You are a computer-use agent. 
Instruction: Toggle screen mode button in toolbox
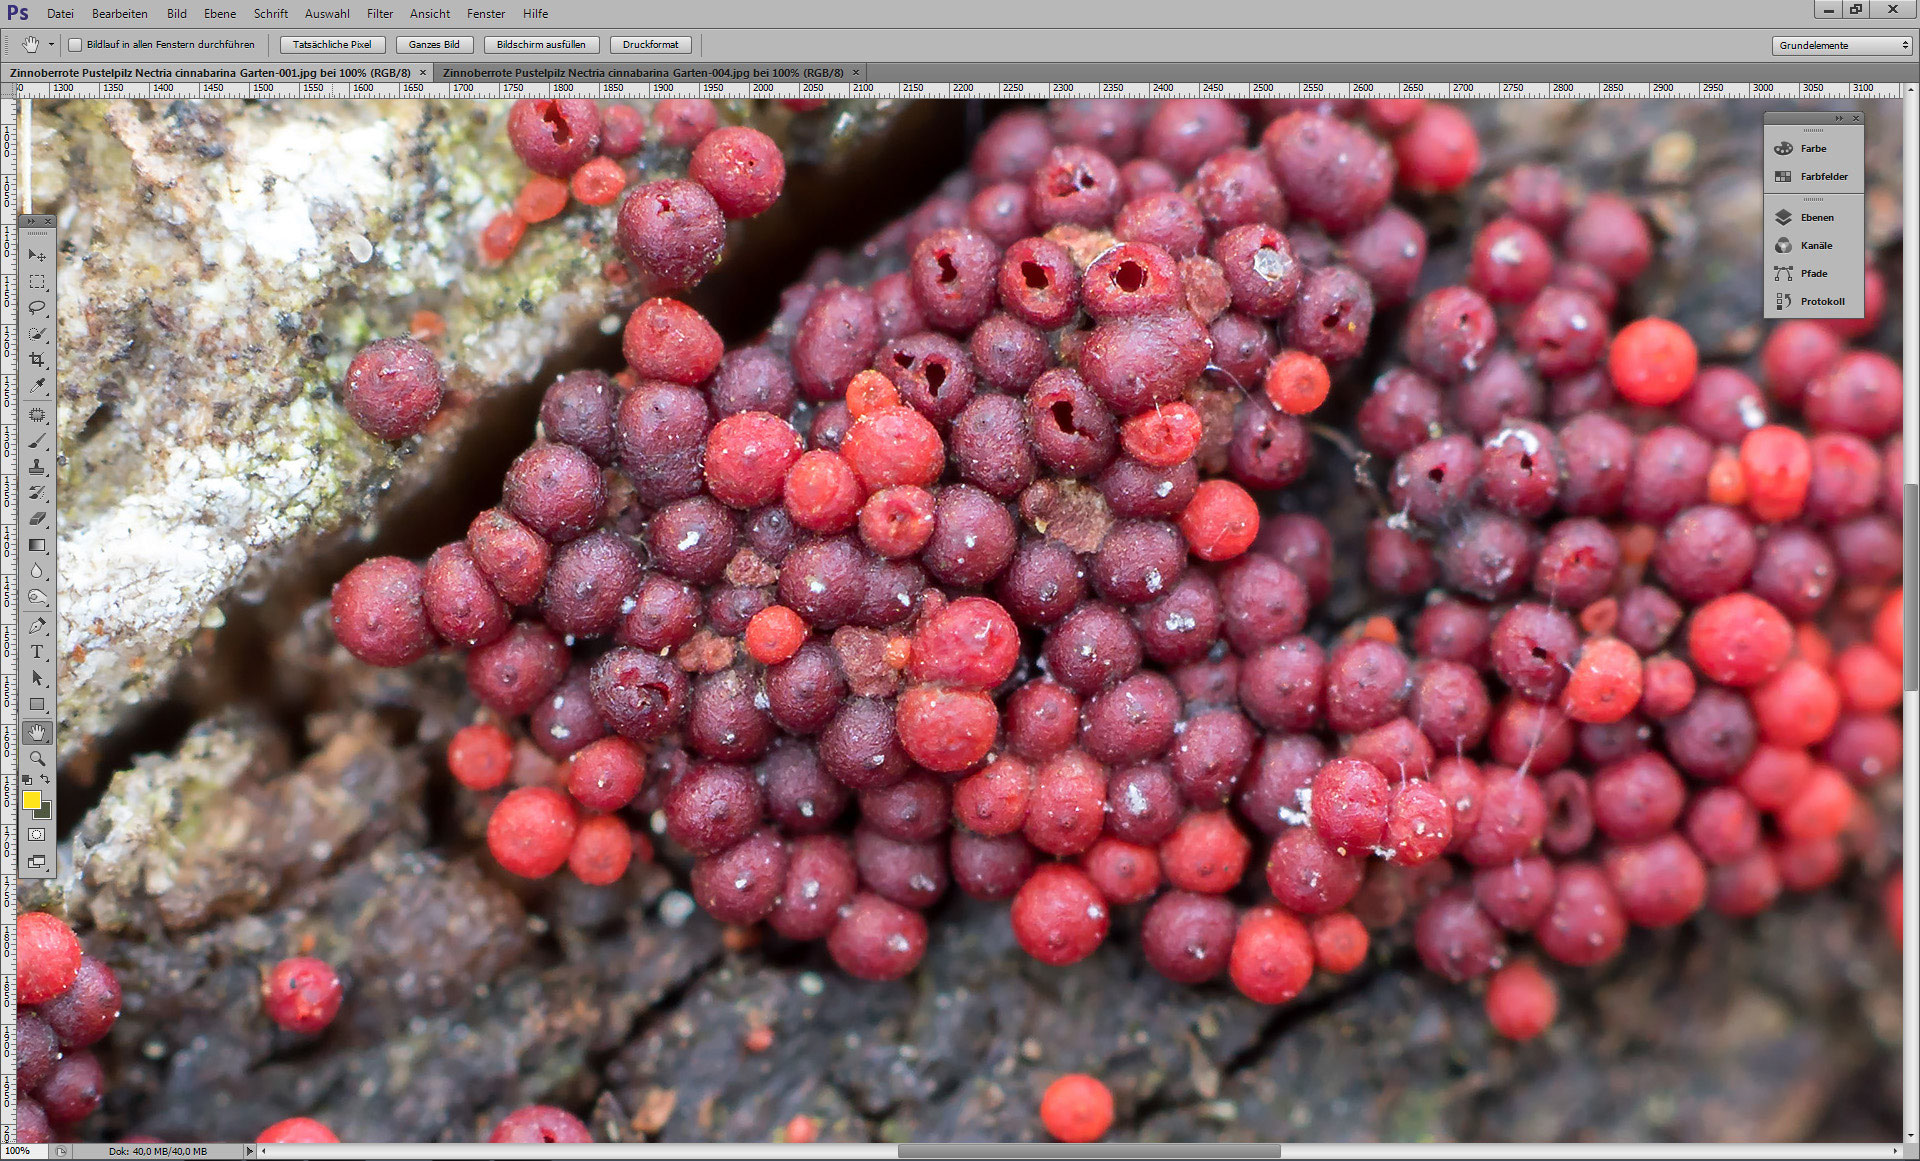pos(37,861)
